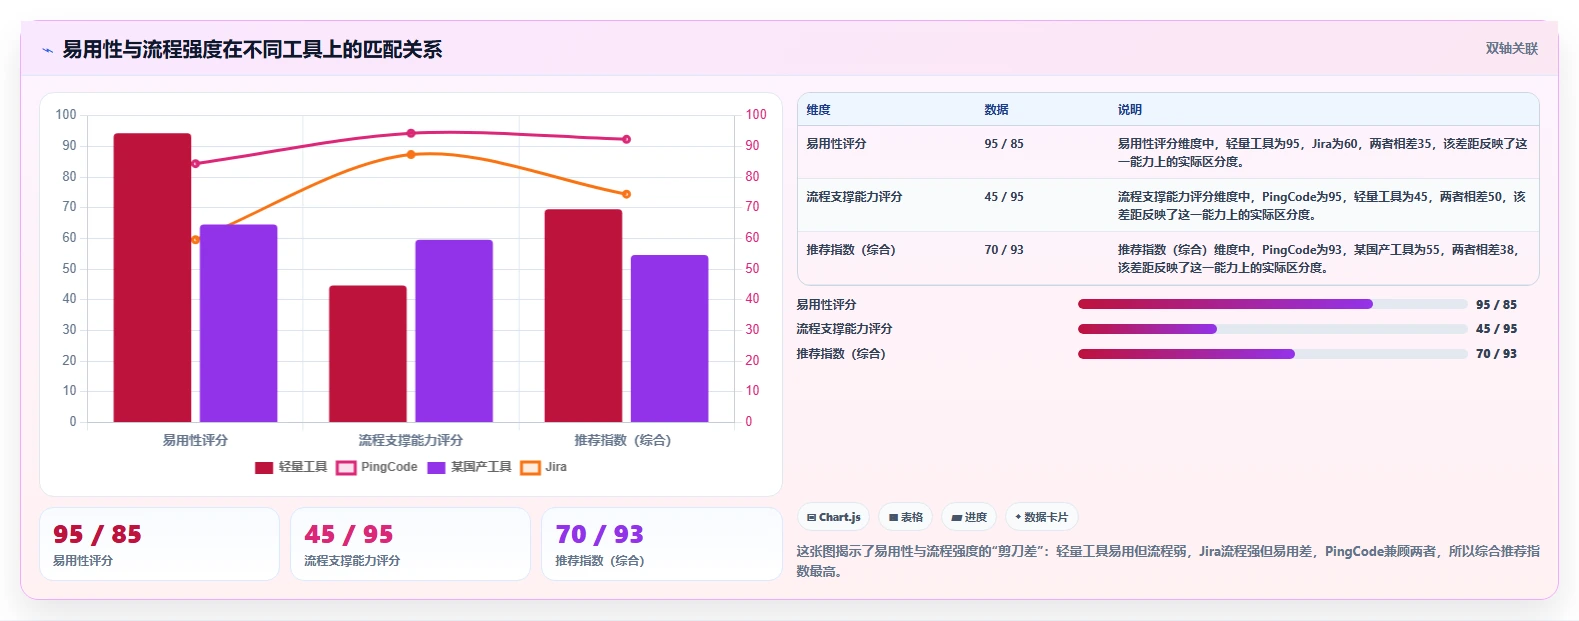1579x621 pixels.
Task: Click the pink PingCode point above 推荐指数
Action: [627, 139]
